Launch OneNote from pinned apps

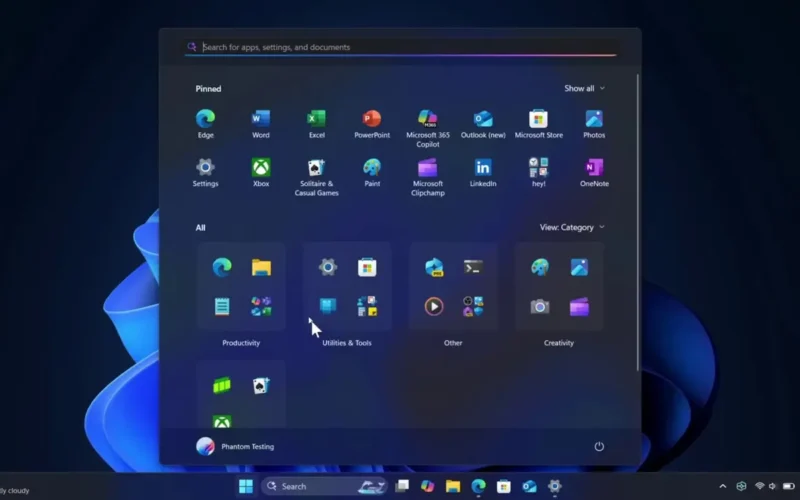point(594,172)
